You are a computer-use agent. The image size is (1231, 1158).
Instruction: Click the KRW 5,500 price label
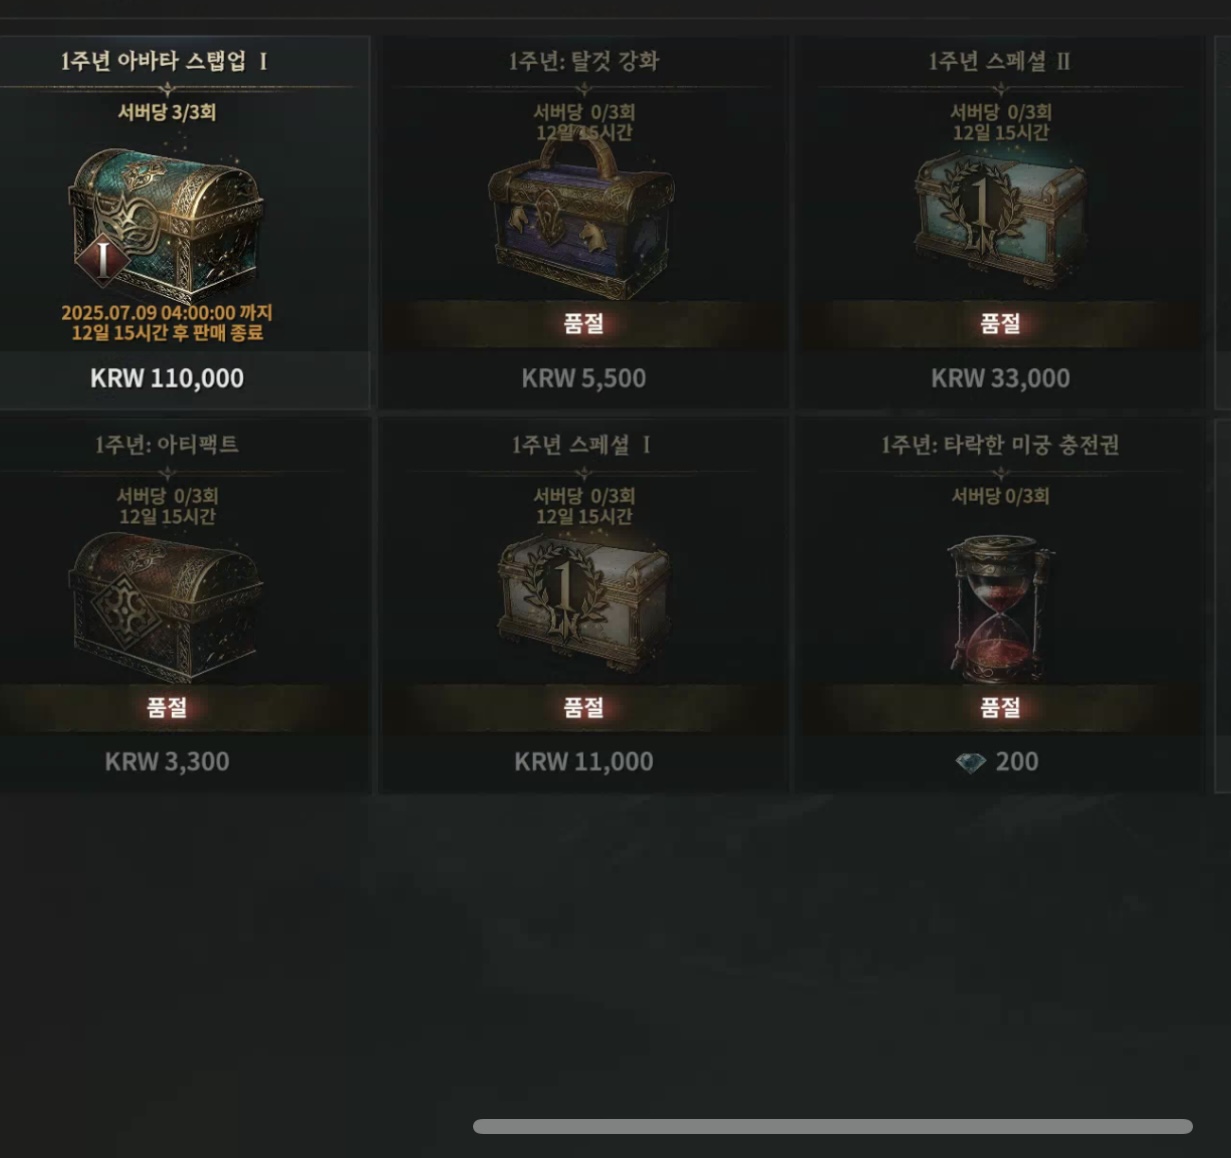pos(583,379)
